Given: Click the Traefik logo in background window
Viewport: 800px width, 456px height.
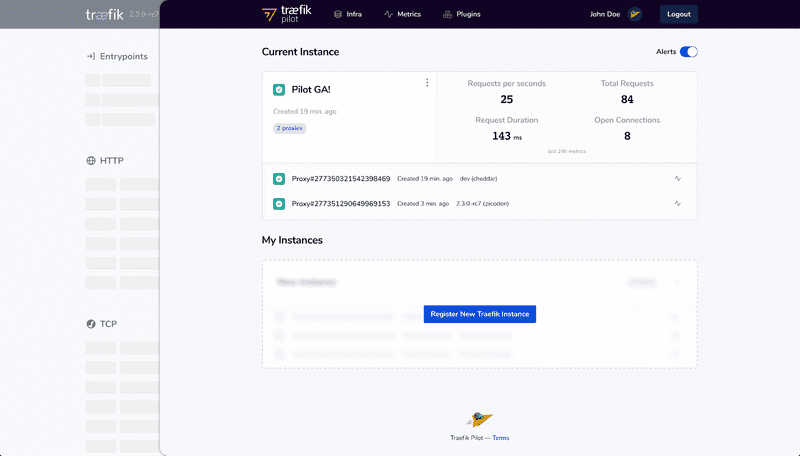Looking at the screenshot, I should tap(105, 15).
